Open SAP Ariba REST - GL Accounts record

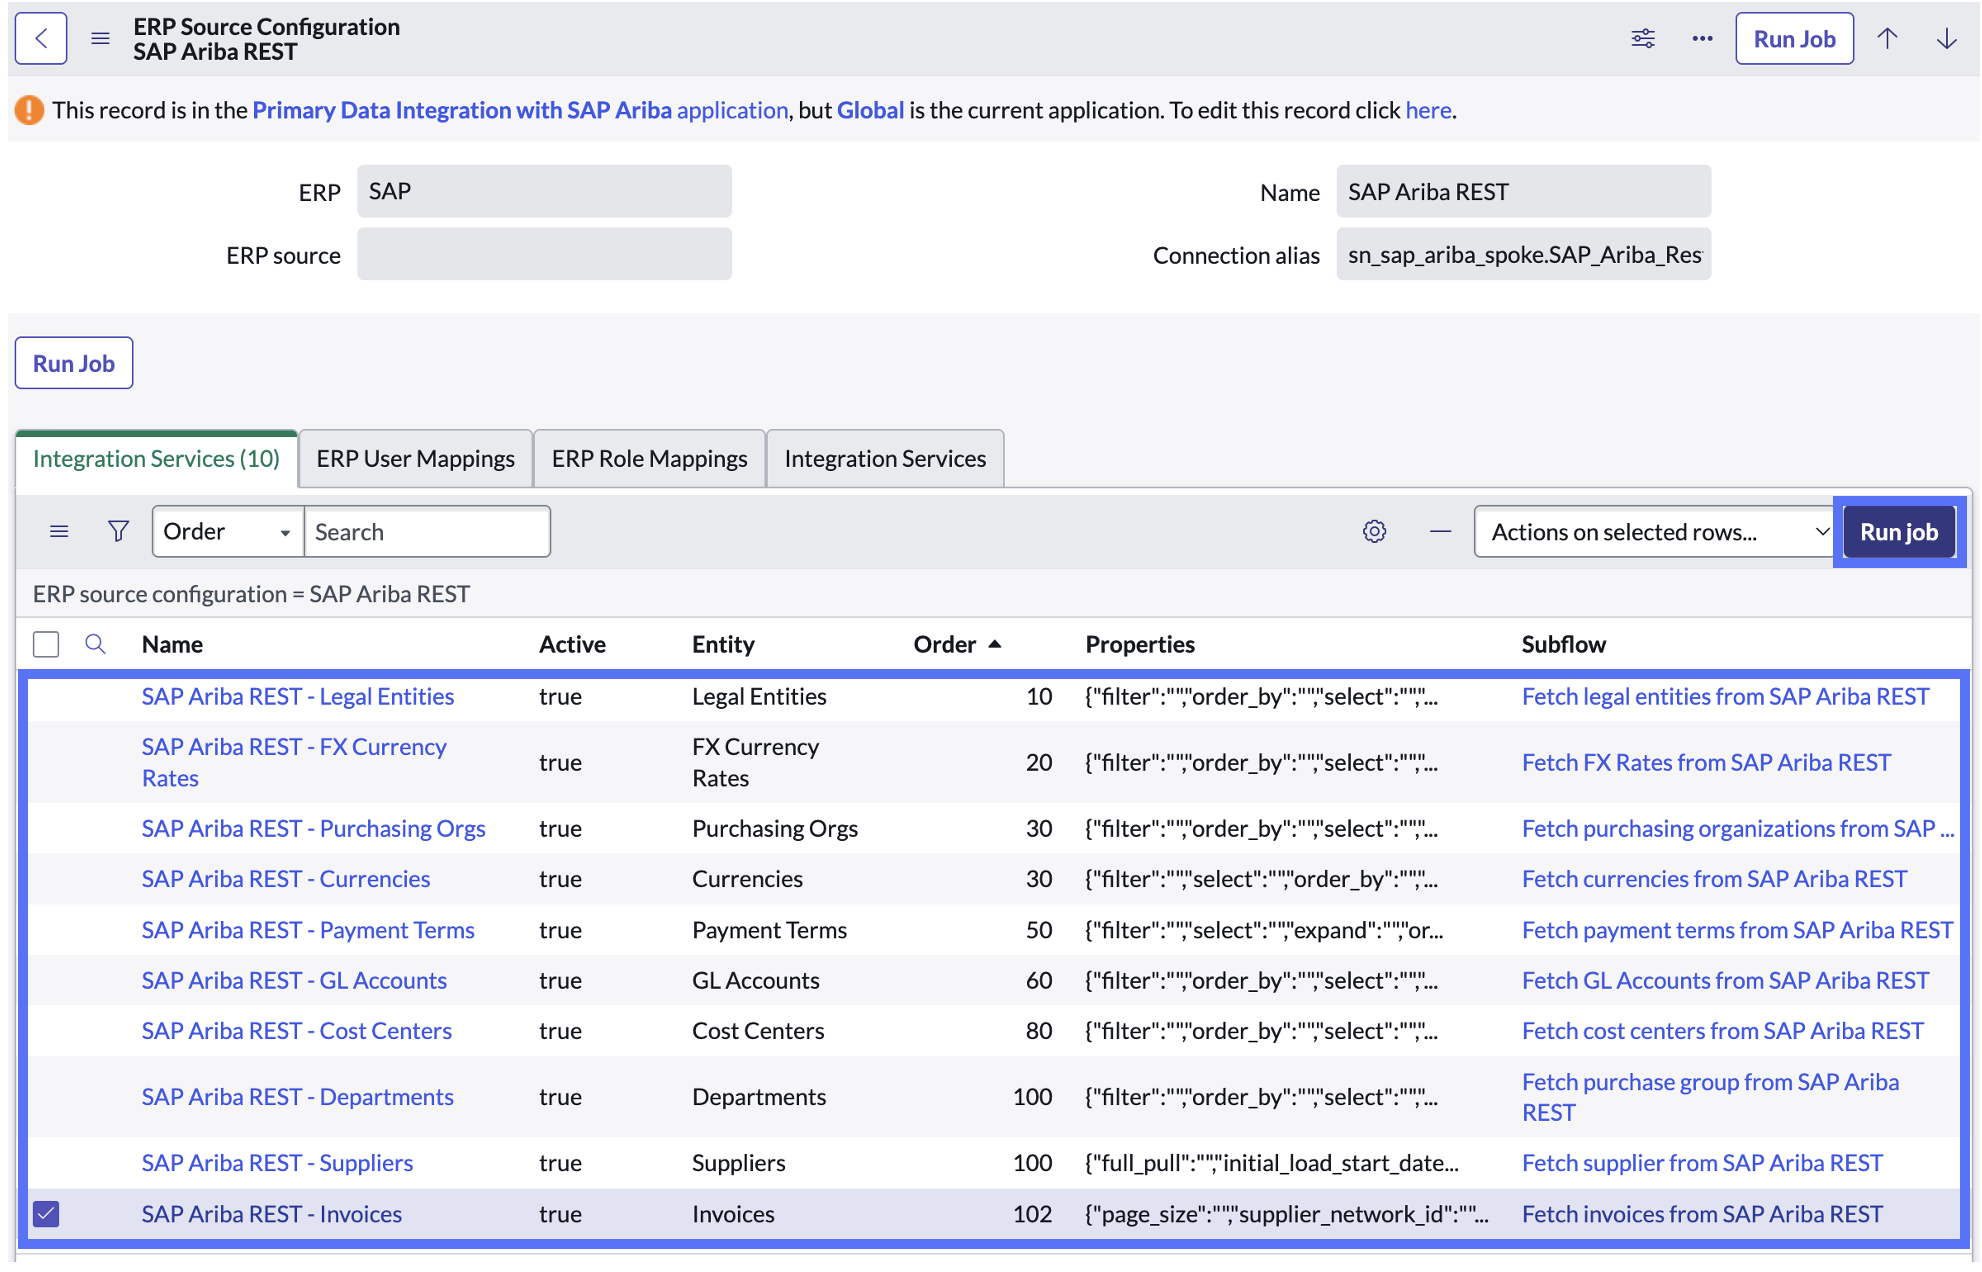(294, 980)
